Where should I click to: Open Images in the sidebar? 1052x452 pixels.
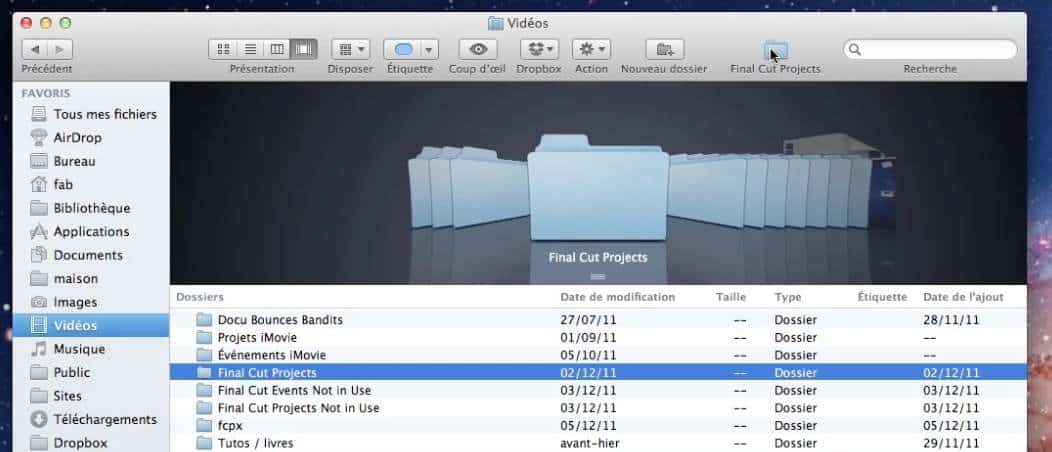click(91, 302)
